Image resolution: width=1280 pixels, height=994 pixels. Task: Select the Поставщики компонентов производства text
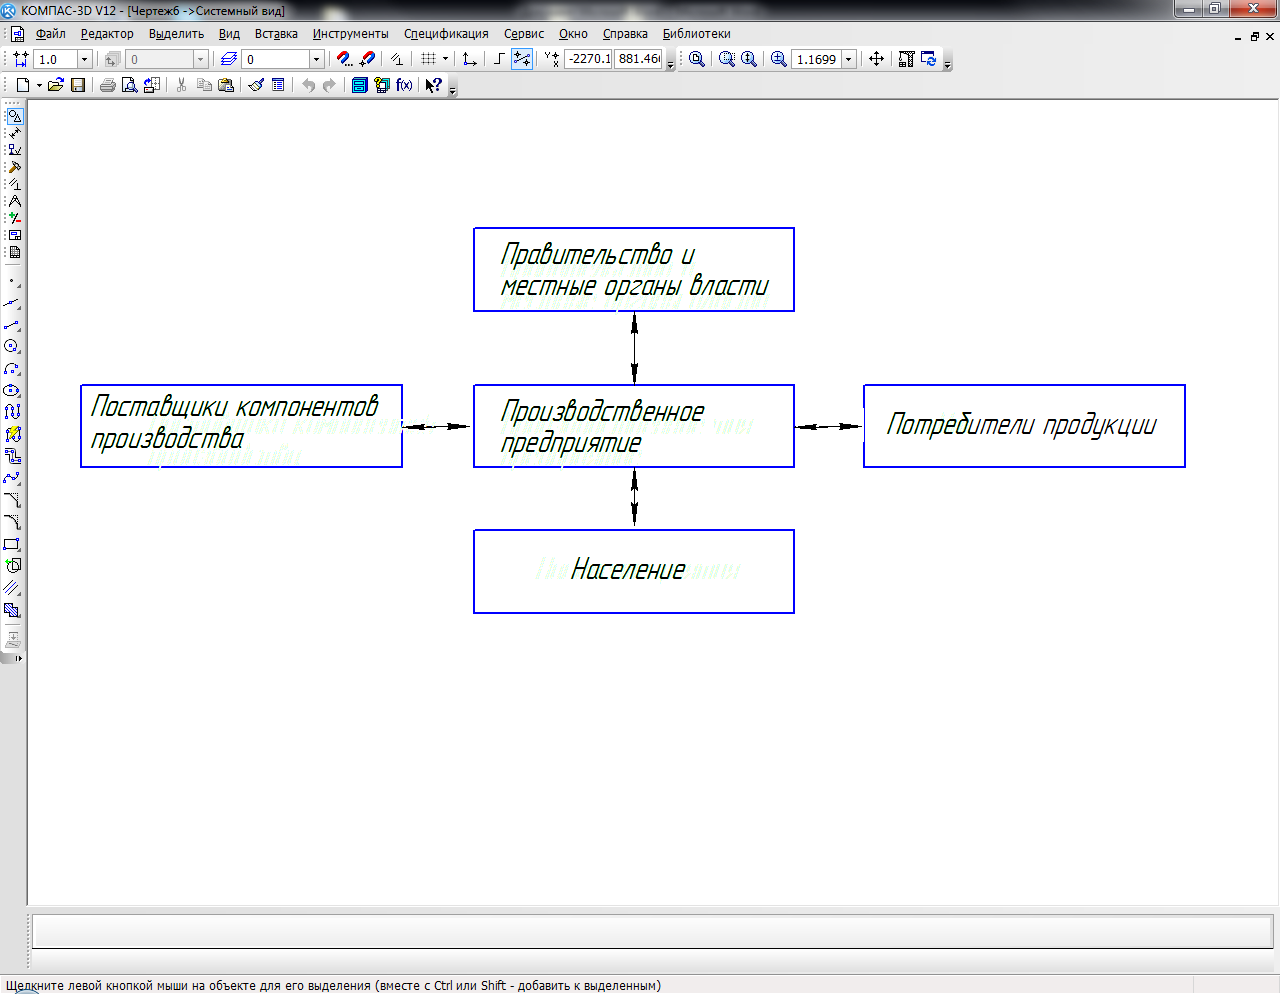(235, 422)
